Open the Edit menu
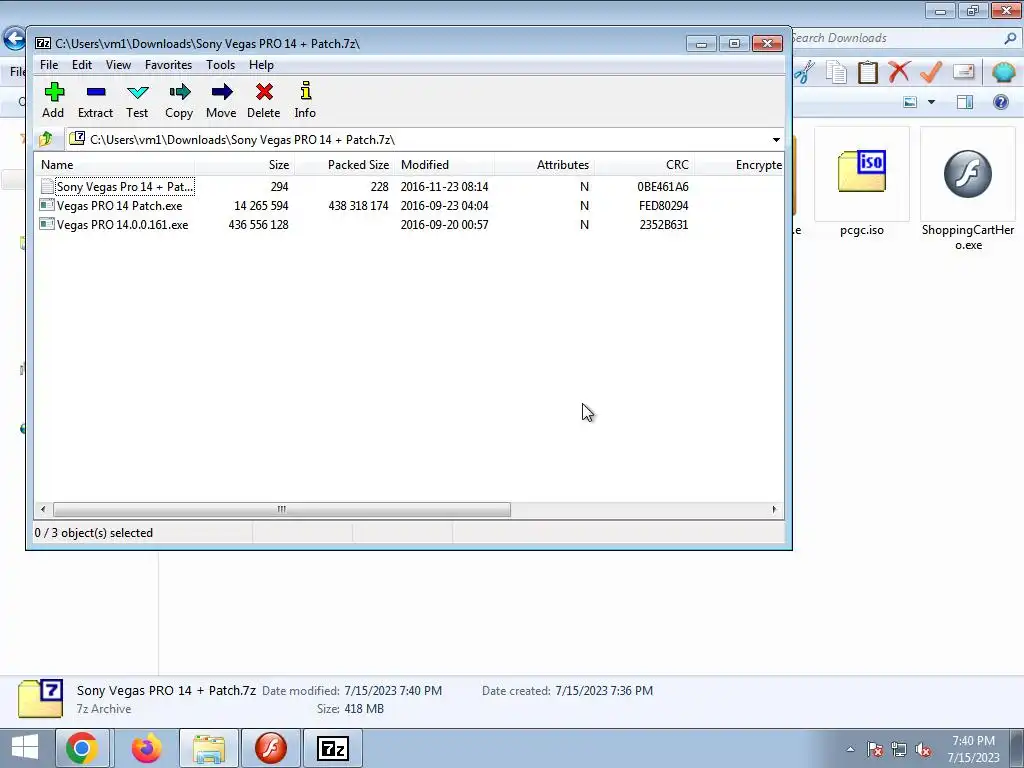The height and width of the screenshot is (768, 1024). tap(82, 65)
